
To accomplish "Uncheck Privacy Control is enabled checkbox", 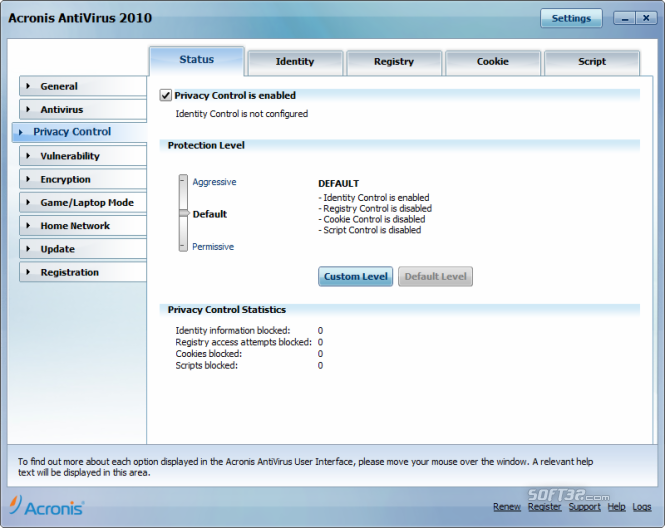I will click(165, 95).
